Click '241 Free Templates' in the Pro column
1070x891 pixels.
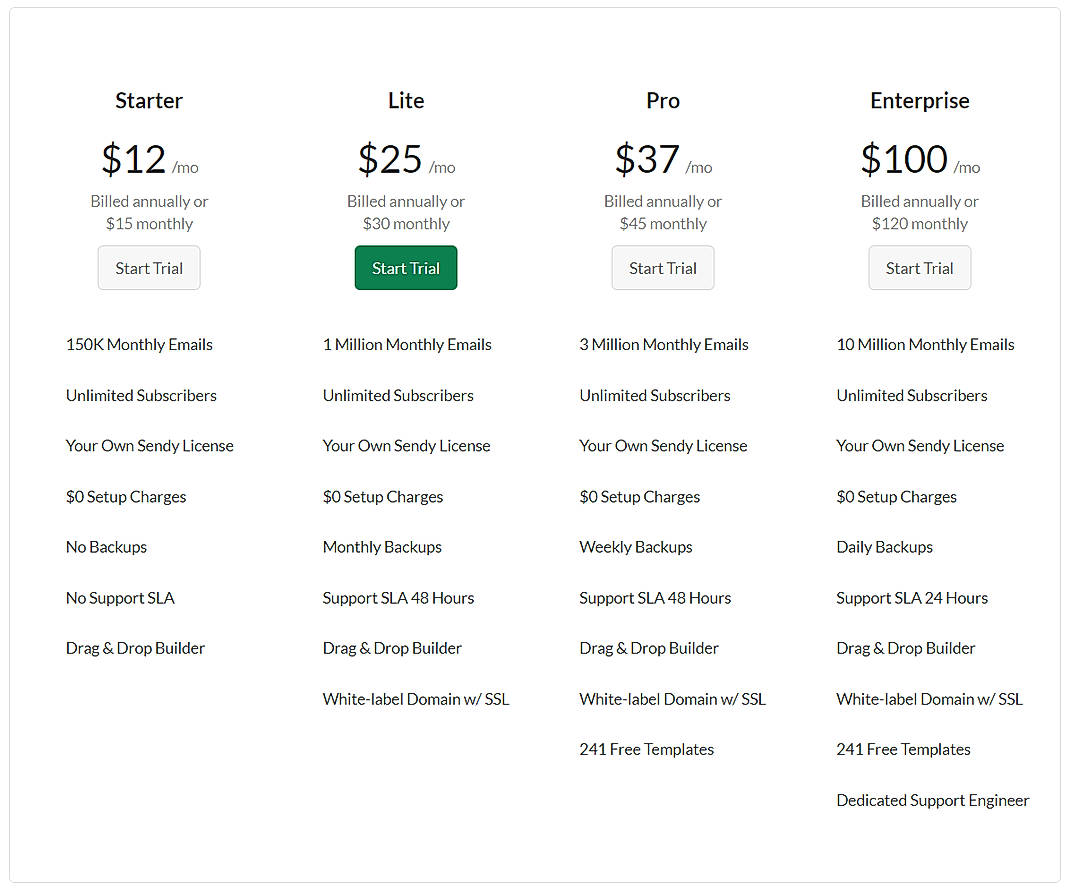pos(646,749)
